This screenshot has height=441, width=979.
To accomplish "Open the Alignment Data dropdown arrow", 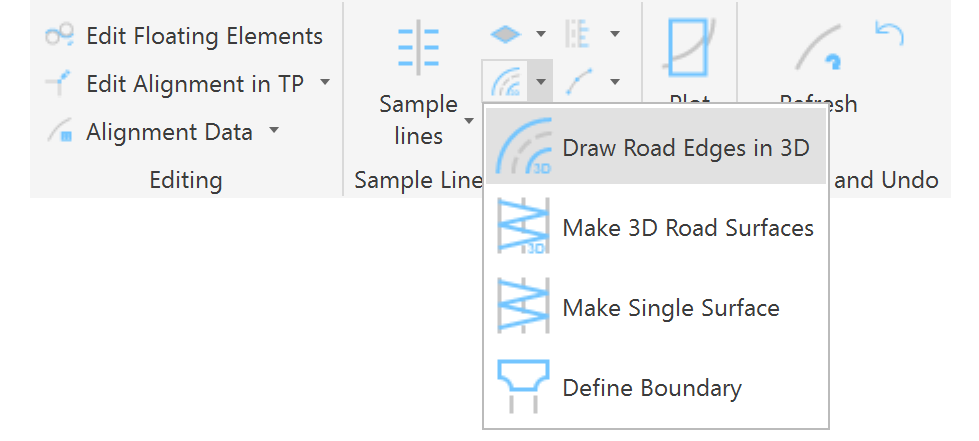I will [274, 131].
